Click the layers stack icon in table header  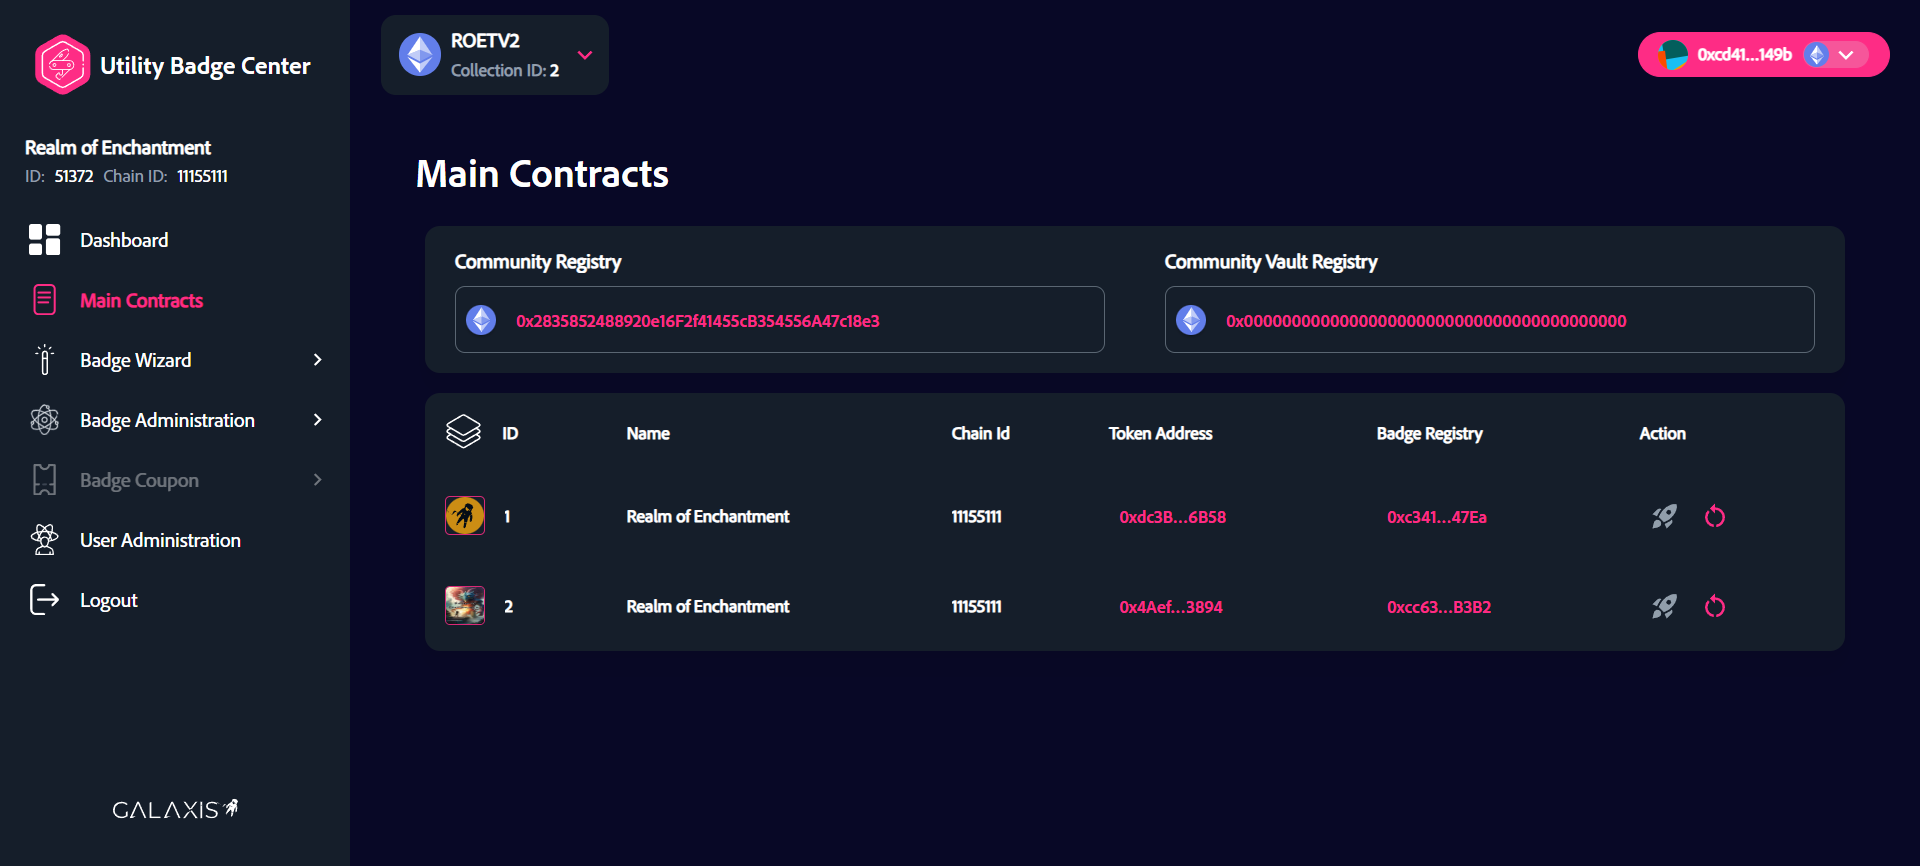click(463, 432)
